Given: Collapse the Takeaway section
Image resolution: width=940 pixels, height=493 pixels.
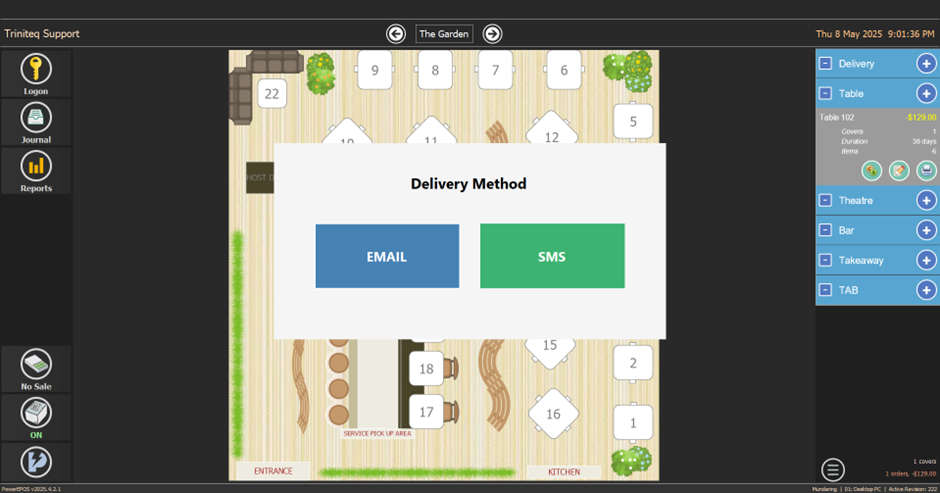Looking at the screenshot, I should [825, 260].
